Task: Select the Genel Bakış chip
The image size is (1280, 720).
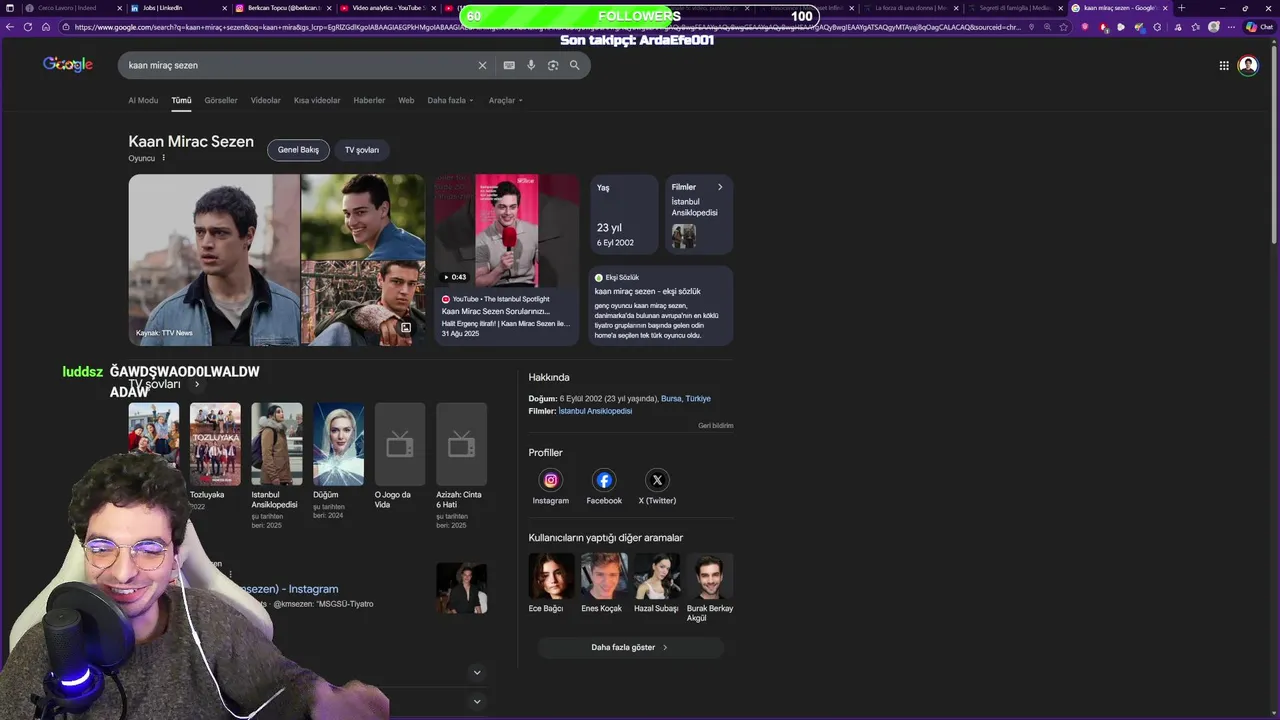Action: point(298,150)
